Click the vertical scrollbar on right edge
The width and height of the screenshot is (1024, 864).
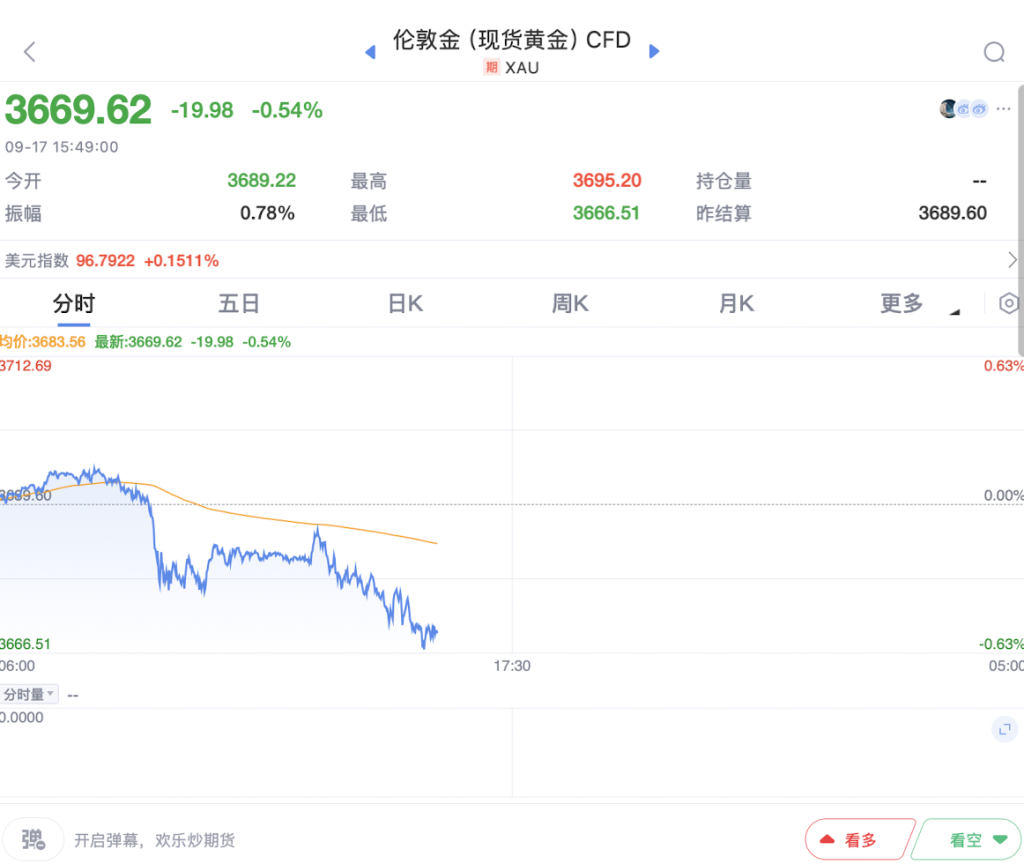pos(1021,196)
